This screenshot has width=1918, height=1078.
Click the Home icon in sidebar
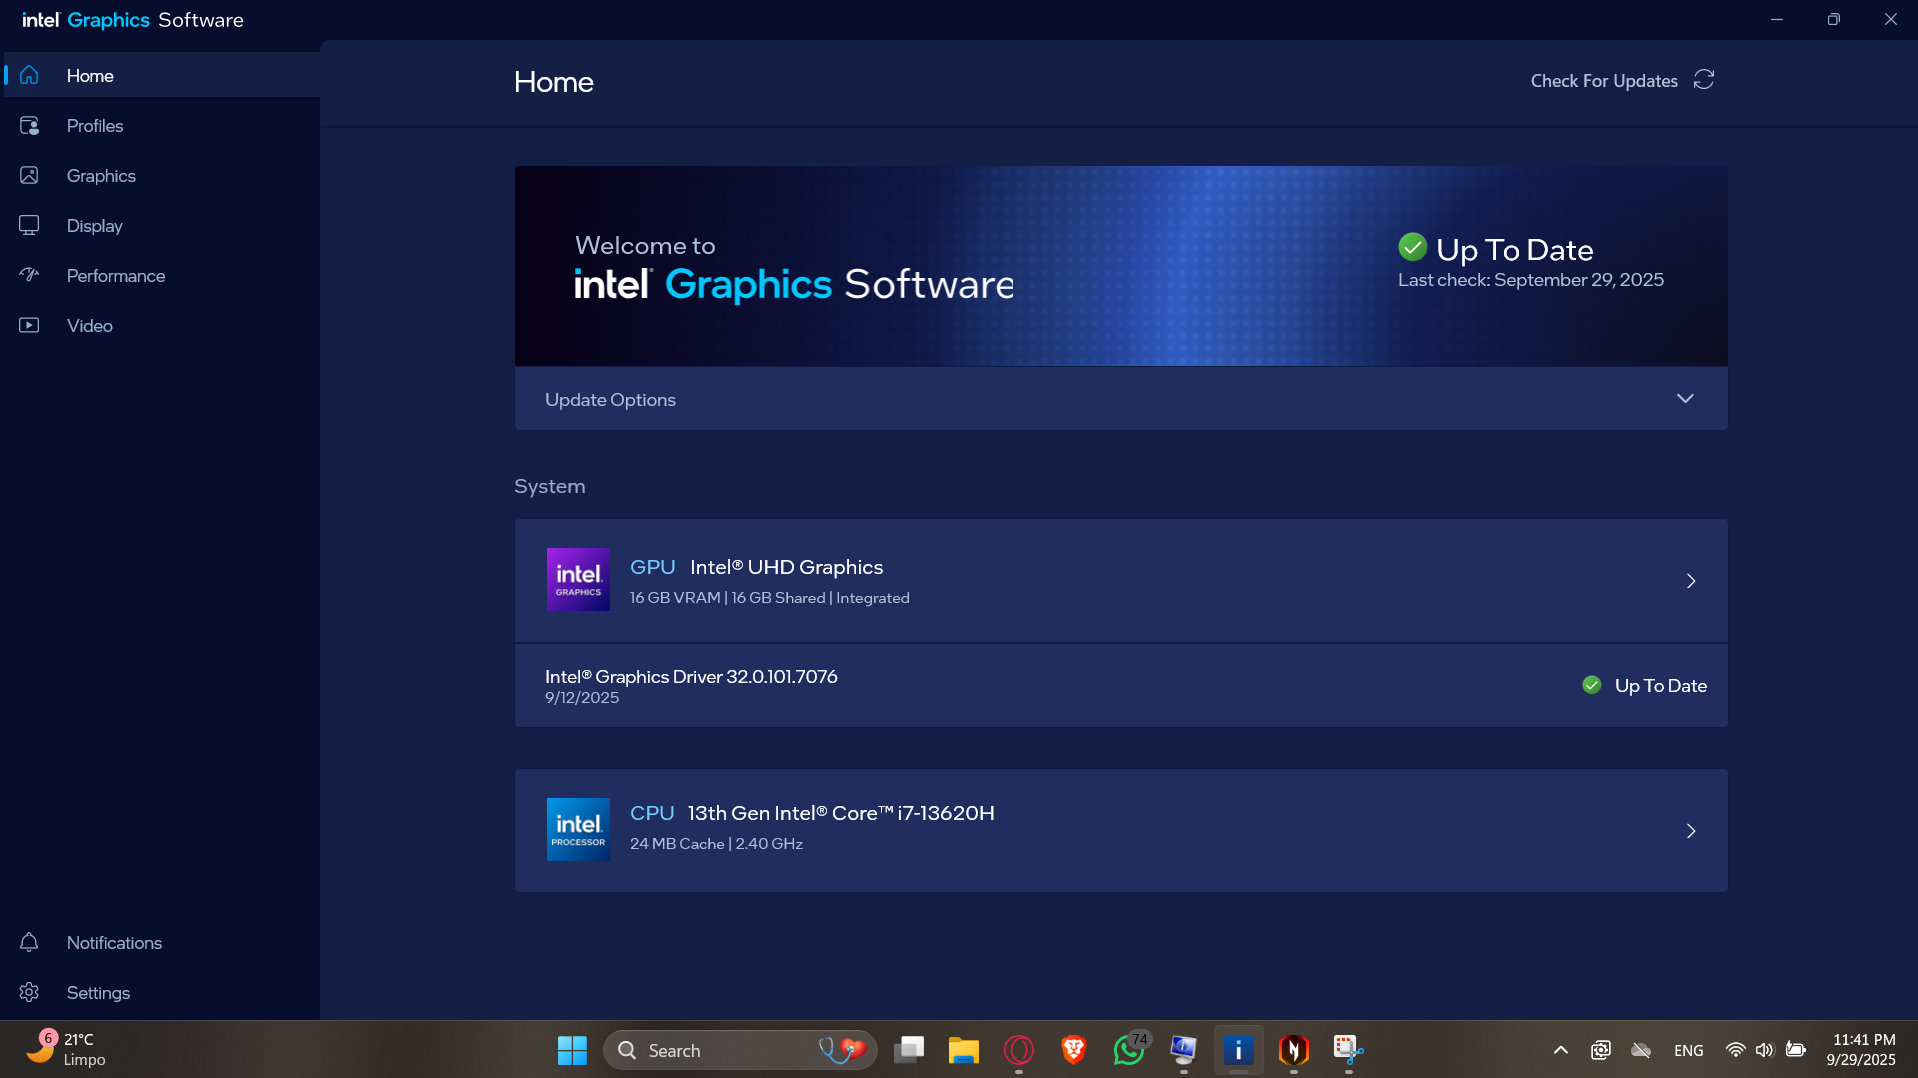pyautogui.click(x=29, y=75)
